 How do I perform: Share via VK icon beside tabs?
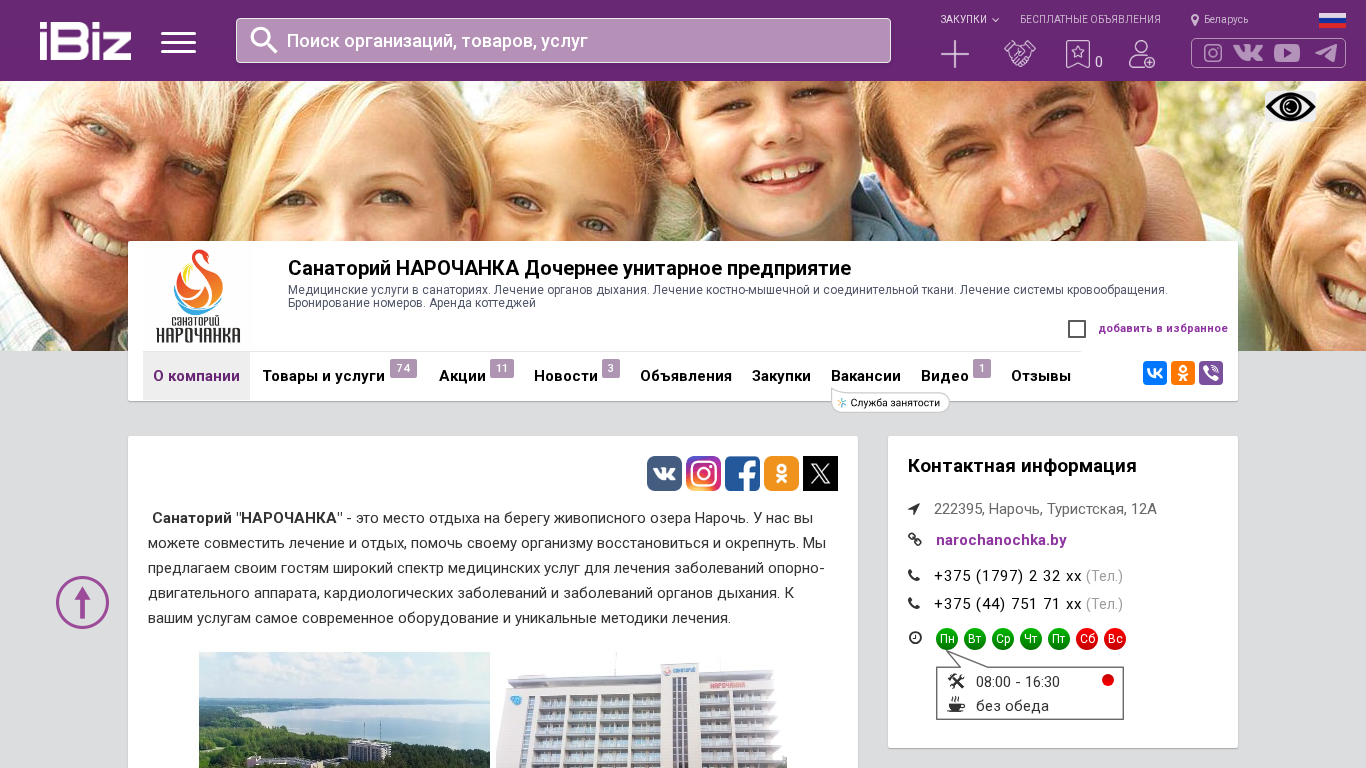coord(1155,373)
